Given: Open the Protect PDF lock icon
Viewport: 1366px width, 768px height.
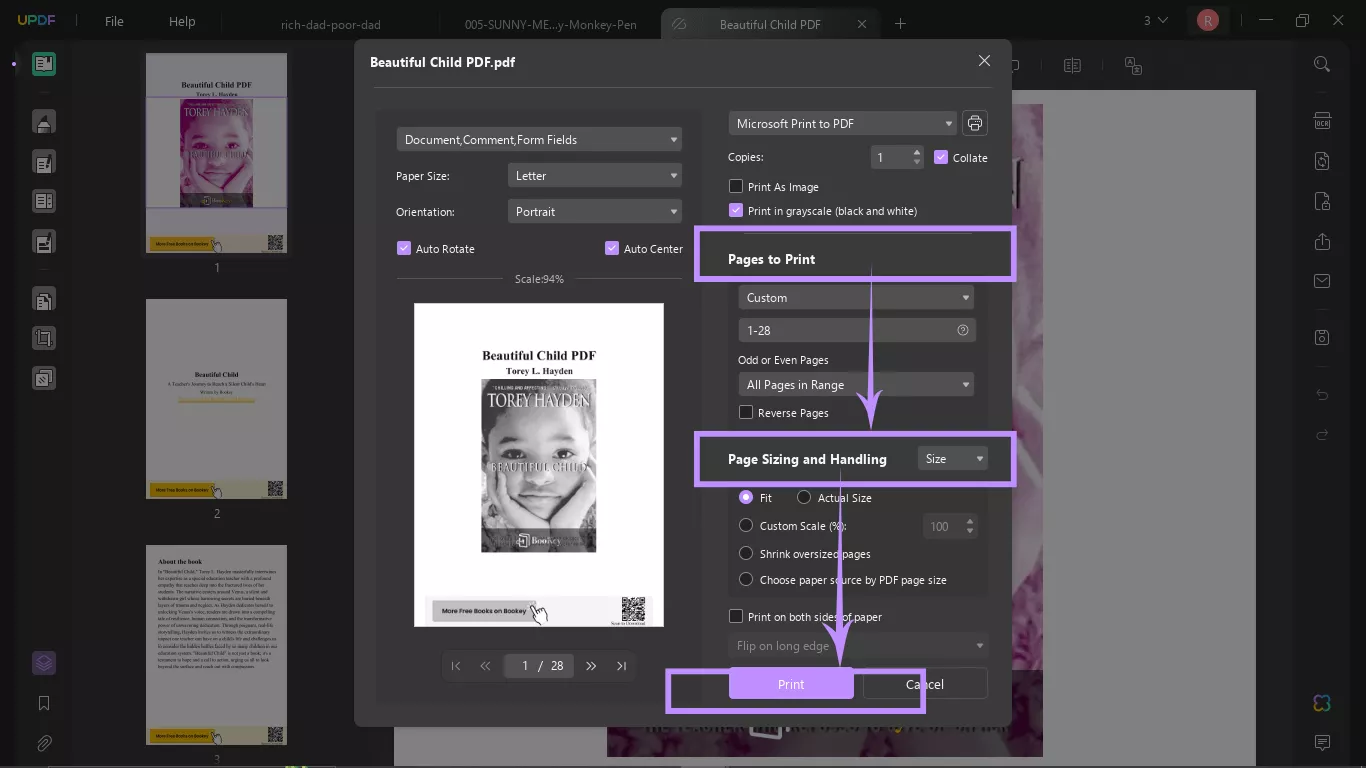Looking at the screenshot, I should pyautogui.click(x=1322, y=201).
